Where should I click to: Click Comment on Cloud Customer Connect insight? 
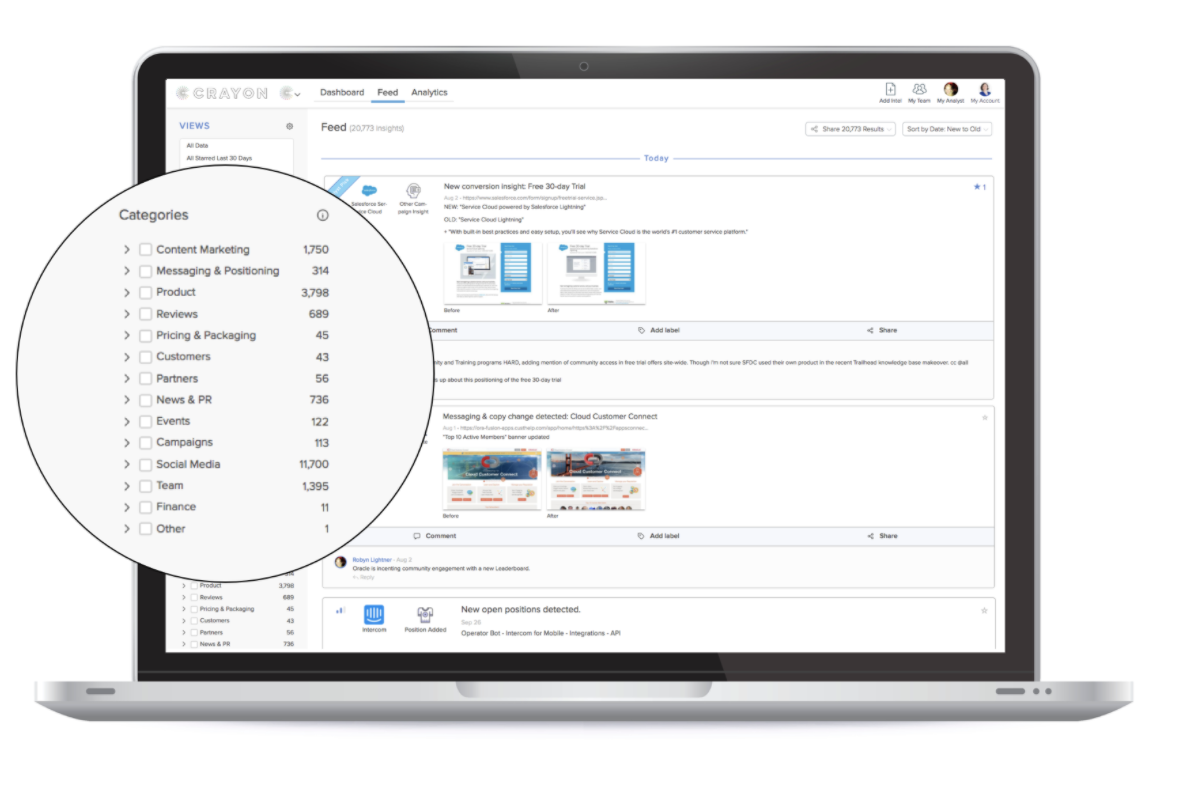click(435, 536)
